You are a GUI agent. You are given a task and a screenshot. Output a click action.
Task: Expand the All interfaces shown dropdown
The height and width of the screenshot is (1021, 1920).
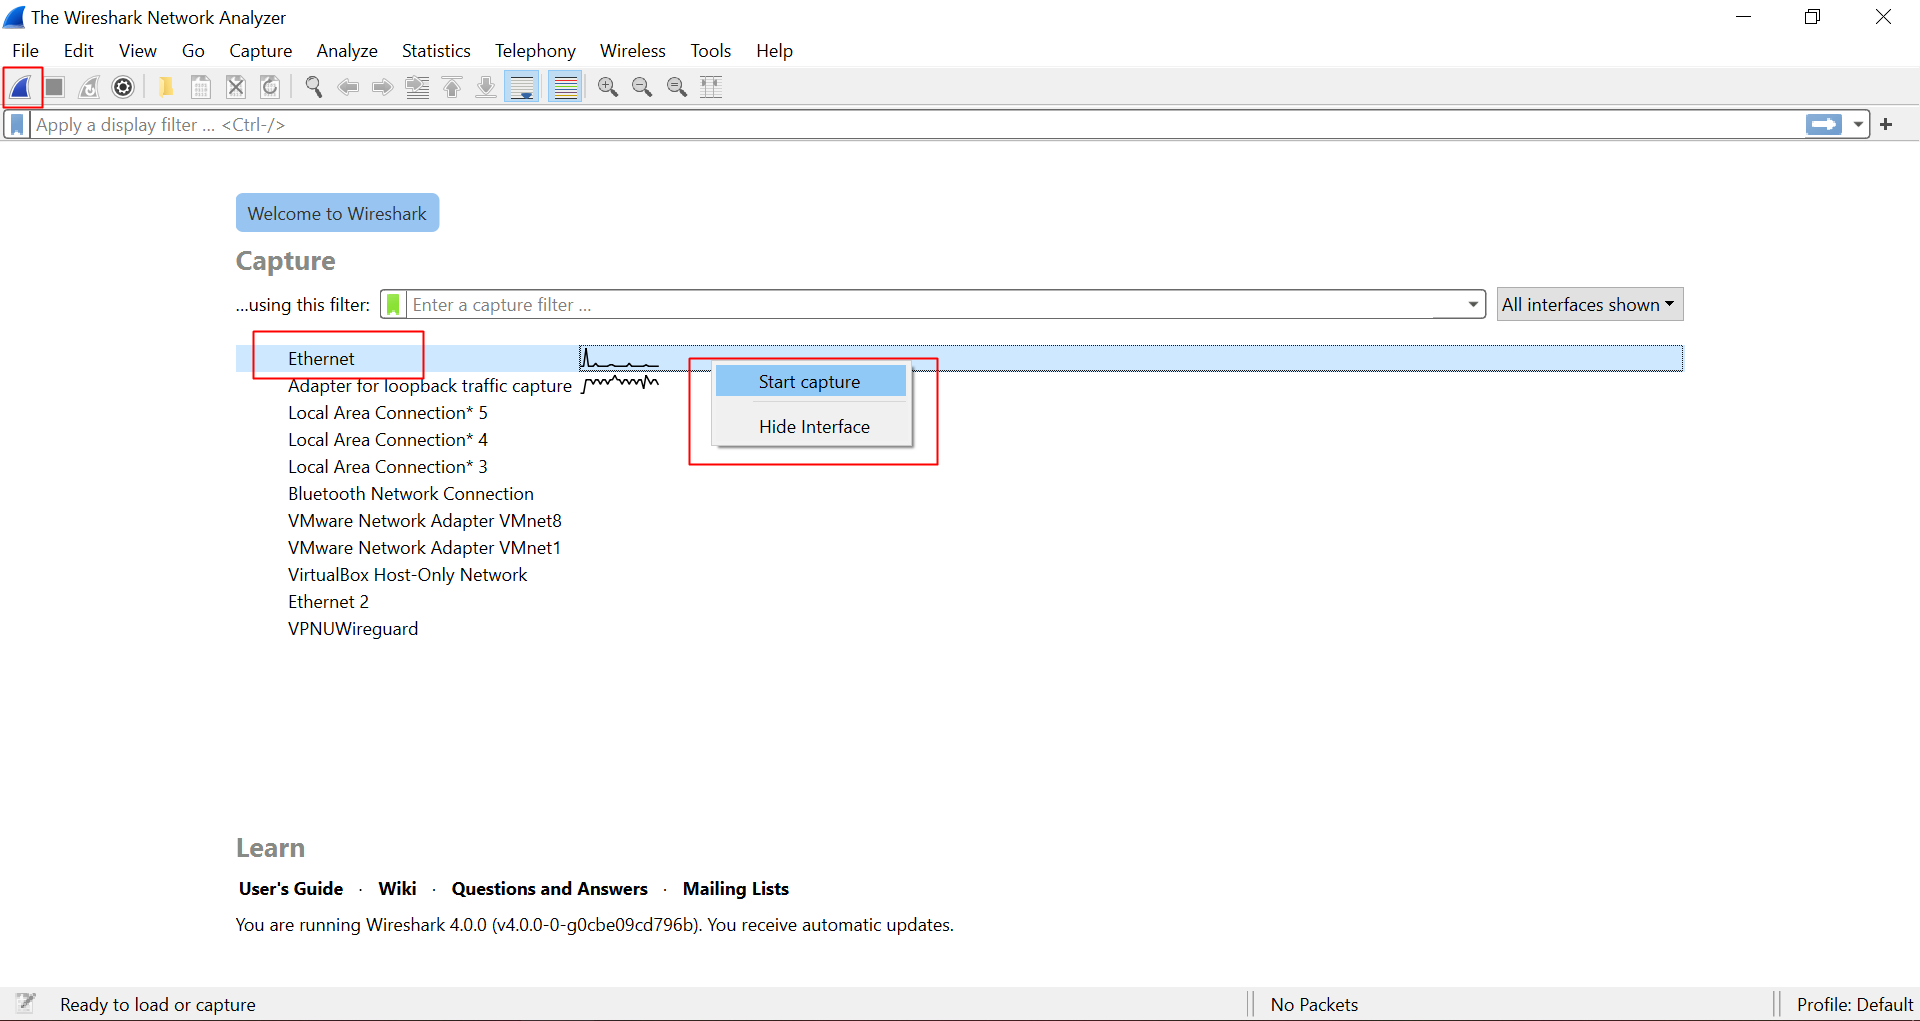pos(1588,305)
